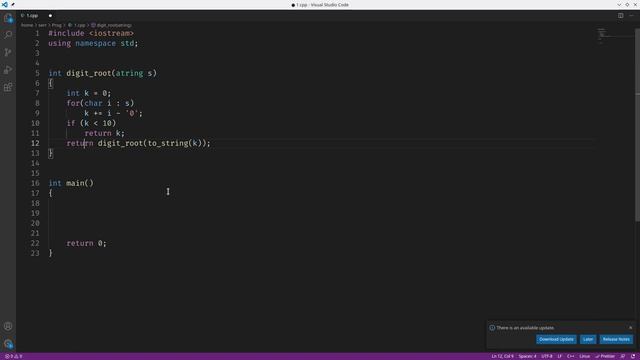Image resolution: width=640 pixels, height=360 pixels.
Task: Open the Explorer view in the activity bar
Action: (8, 18)
